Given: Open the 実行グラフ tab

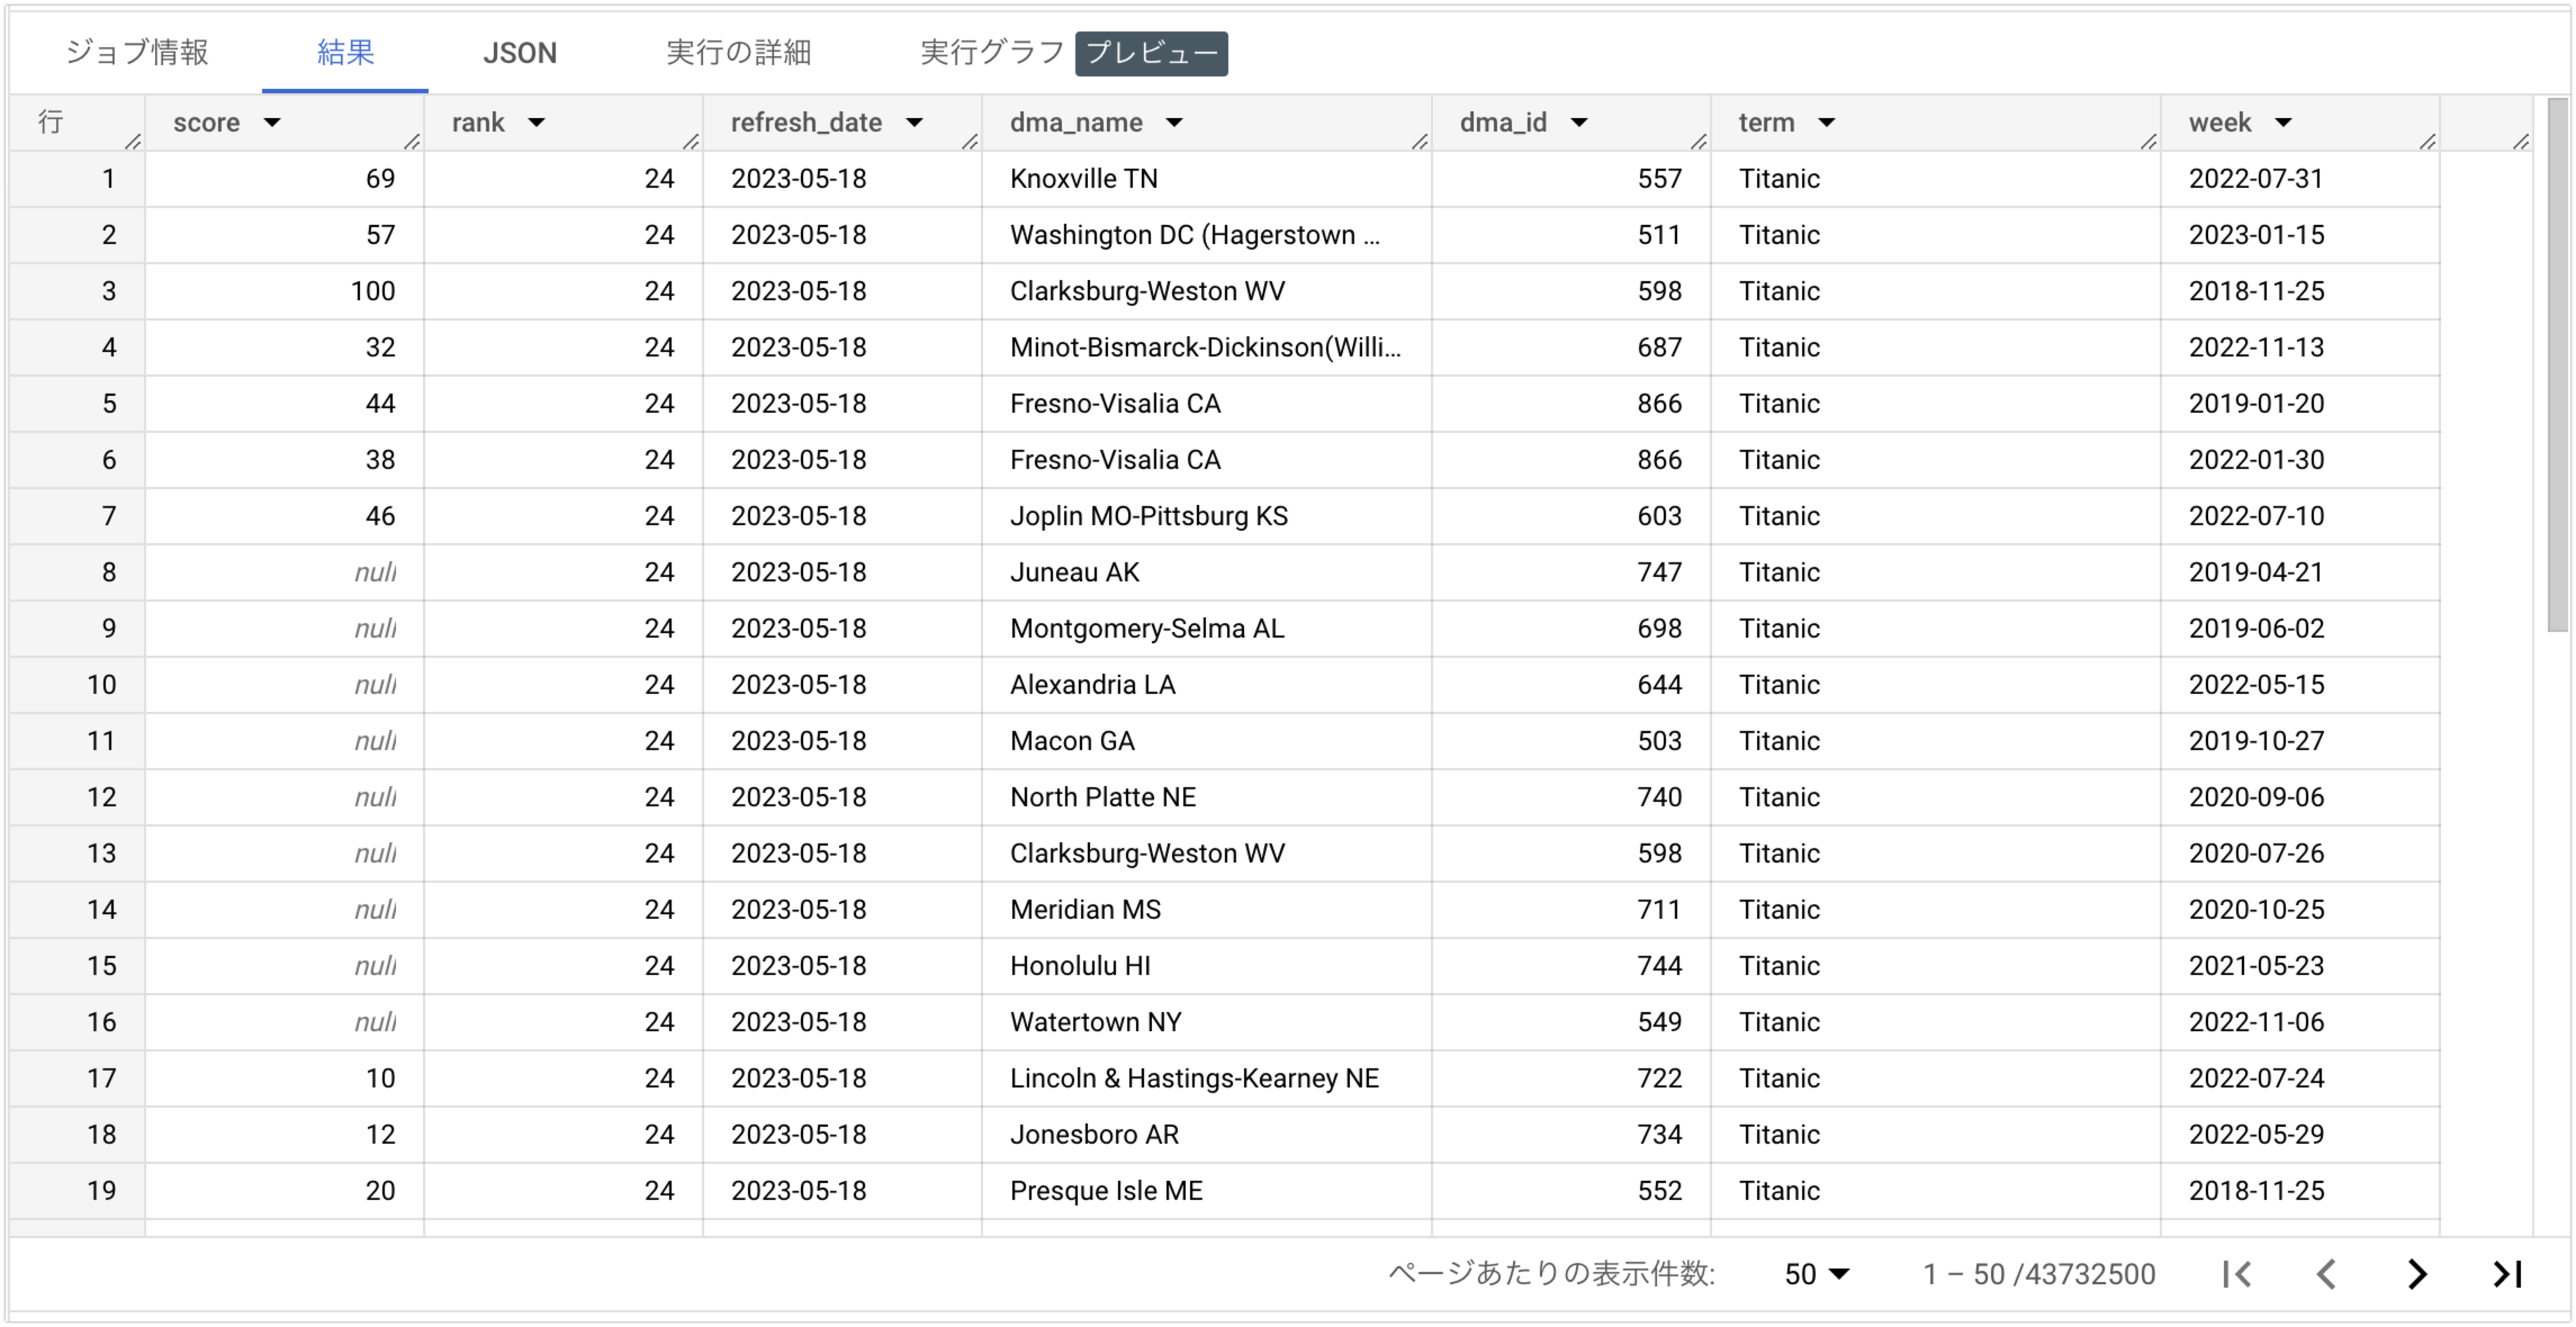Looking at the screenshot, I should [991, 52].
